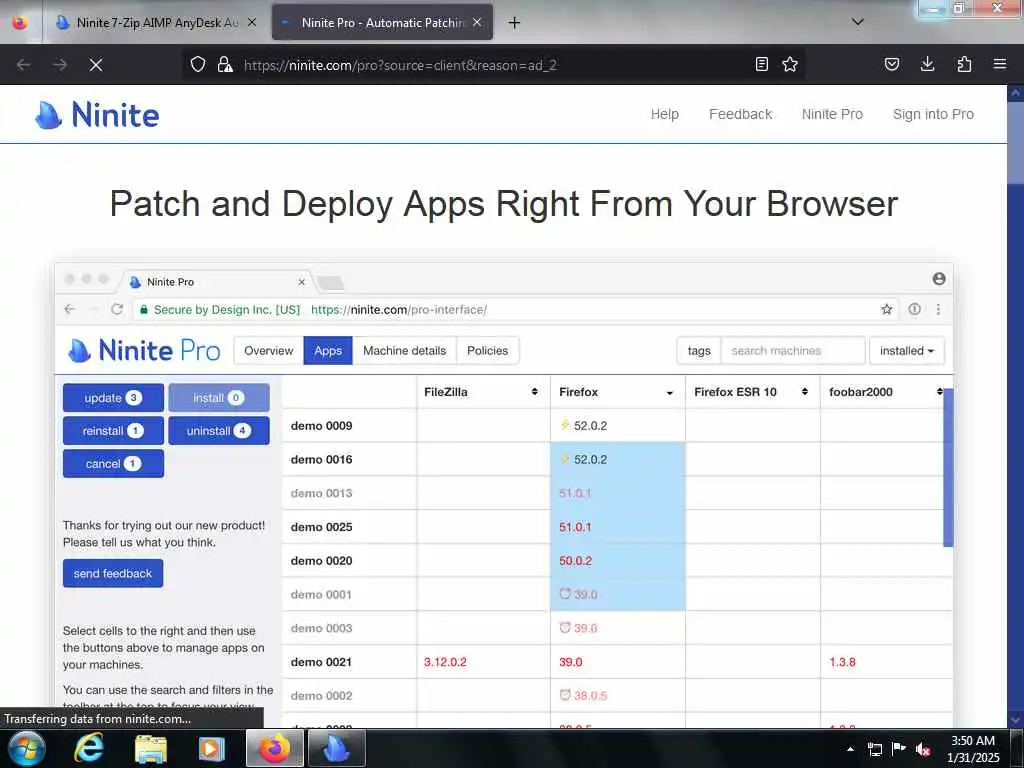Open Windows Explorer folder on taskbar

pos(151,749)
